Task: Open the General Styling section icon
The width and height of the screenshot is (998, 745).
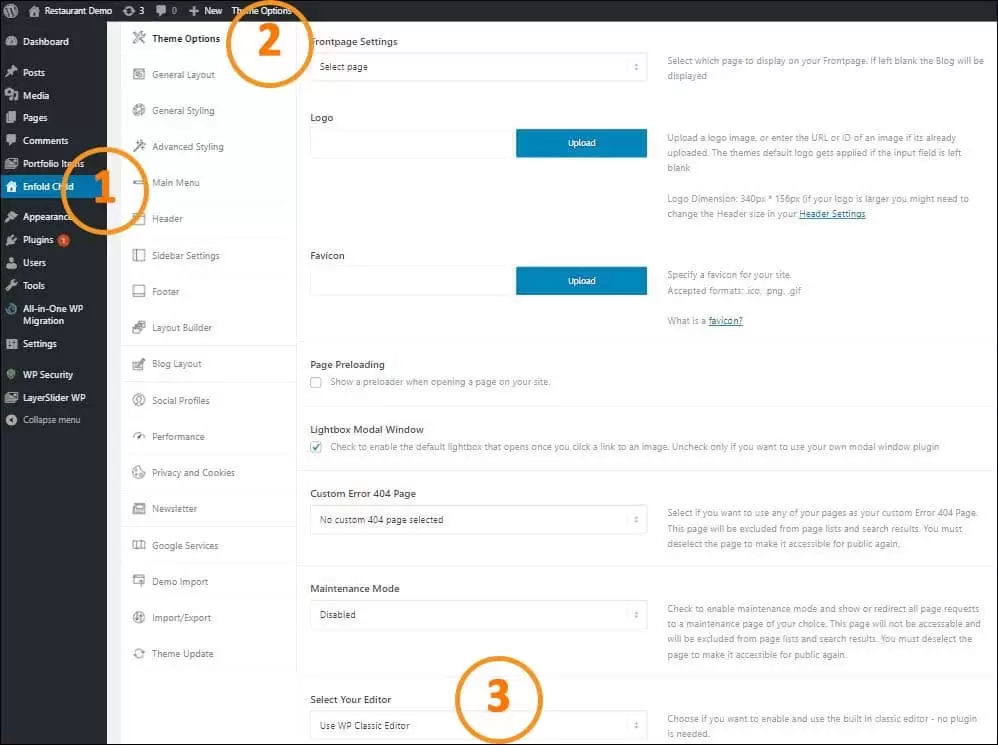Action: (x=140, y=111)
